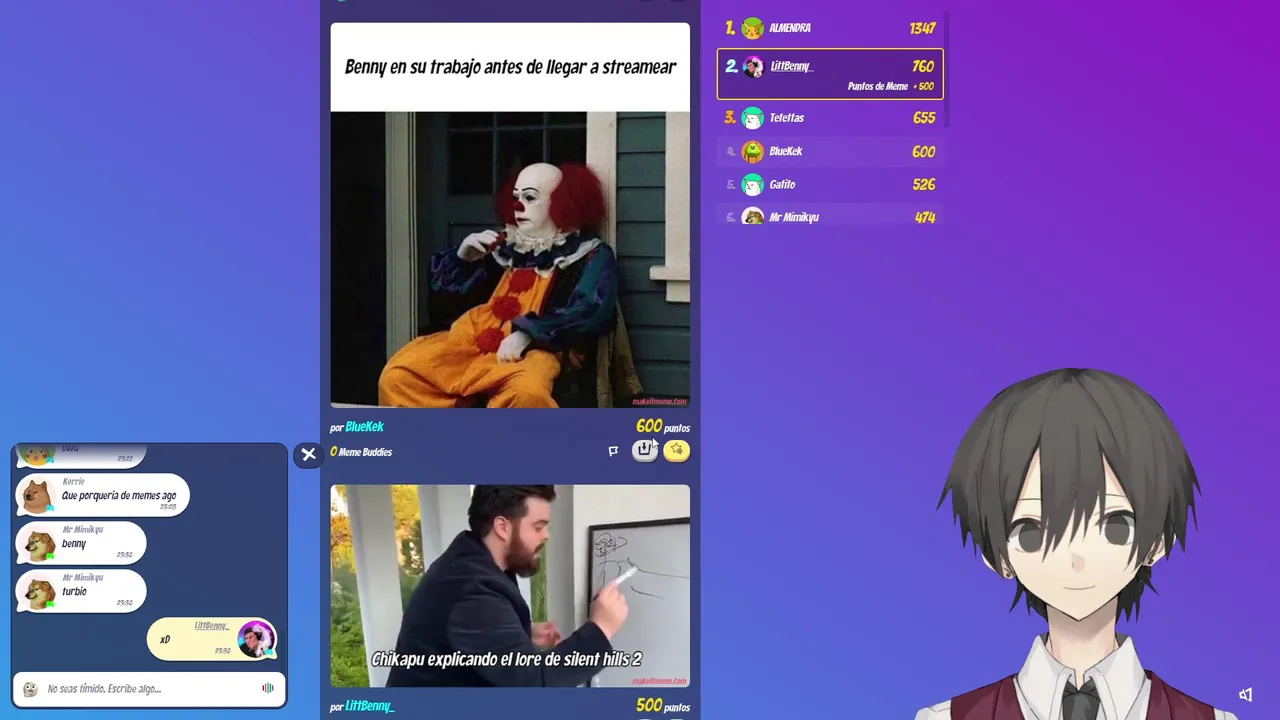Click the chat message 'Que porqueria de memes ago'
1280x720 pixels.
click(119, 496)
